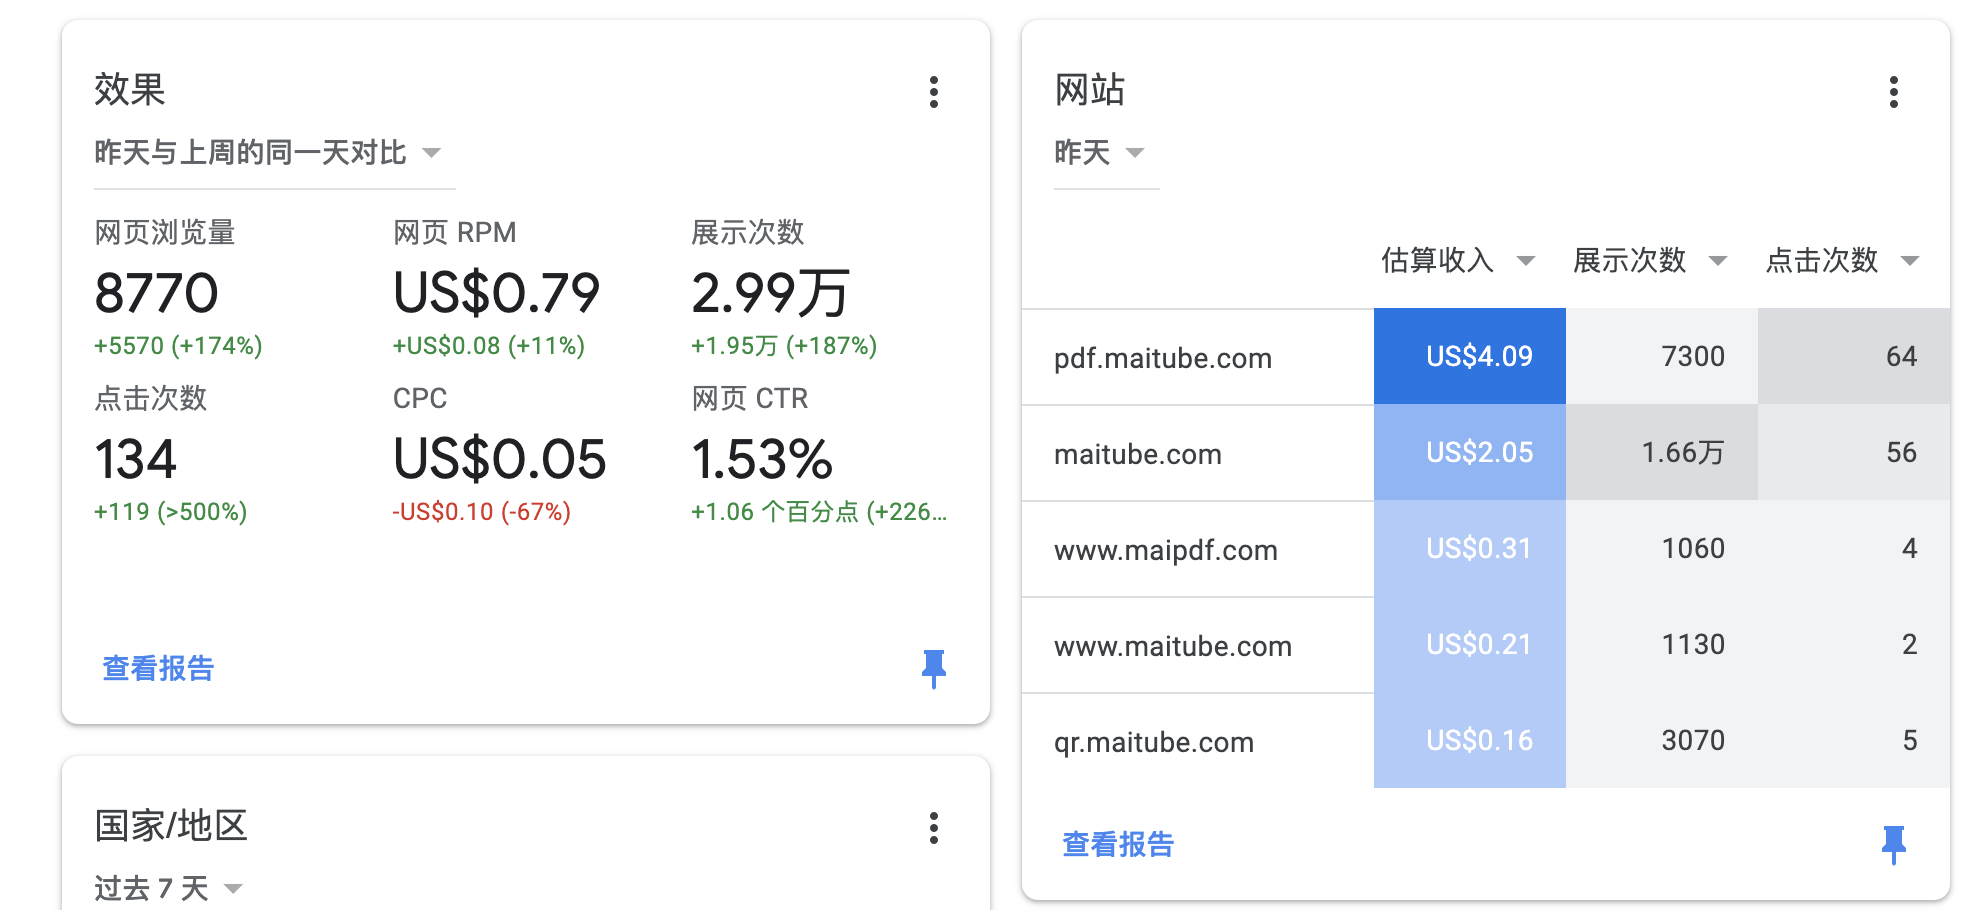Select the www.maitube.com site name
The height and width of the screenshot is (910, 1988).
coord(1173,646)
